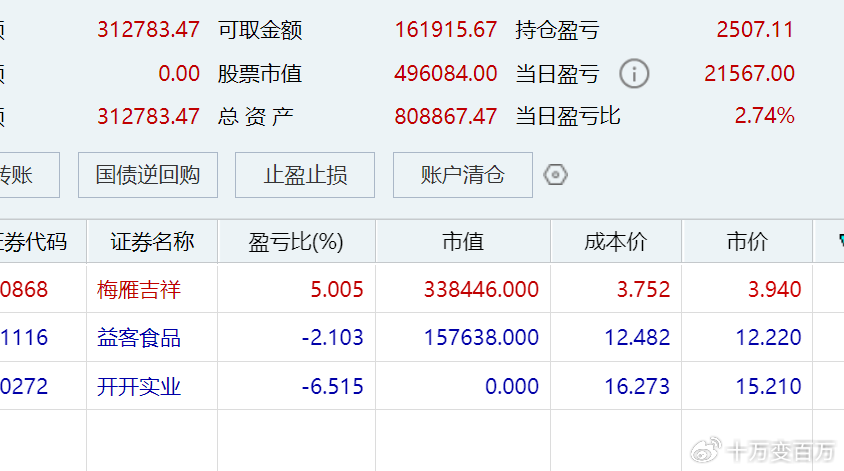Open the hexagon settings icon next to 账户清仓
Image resolution: width=844 pixels, height=471 pixels.
click(555, 175)
